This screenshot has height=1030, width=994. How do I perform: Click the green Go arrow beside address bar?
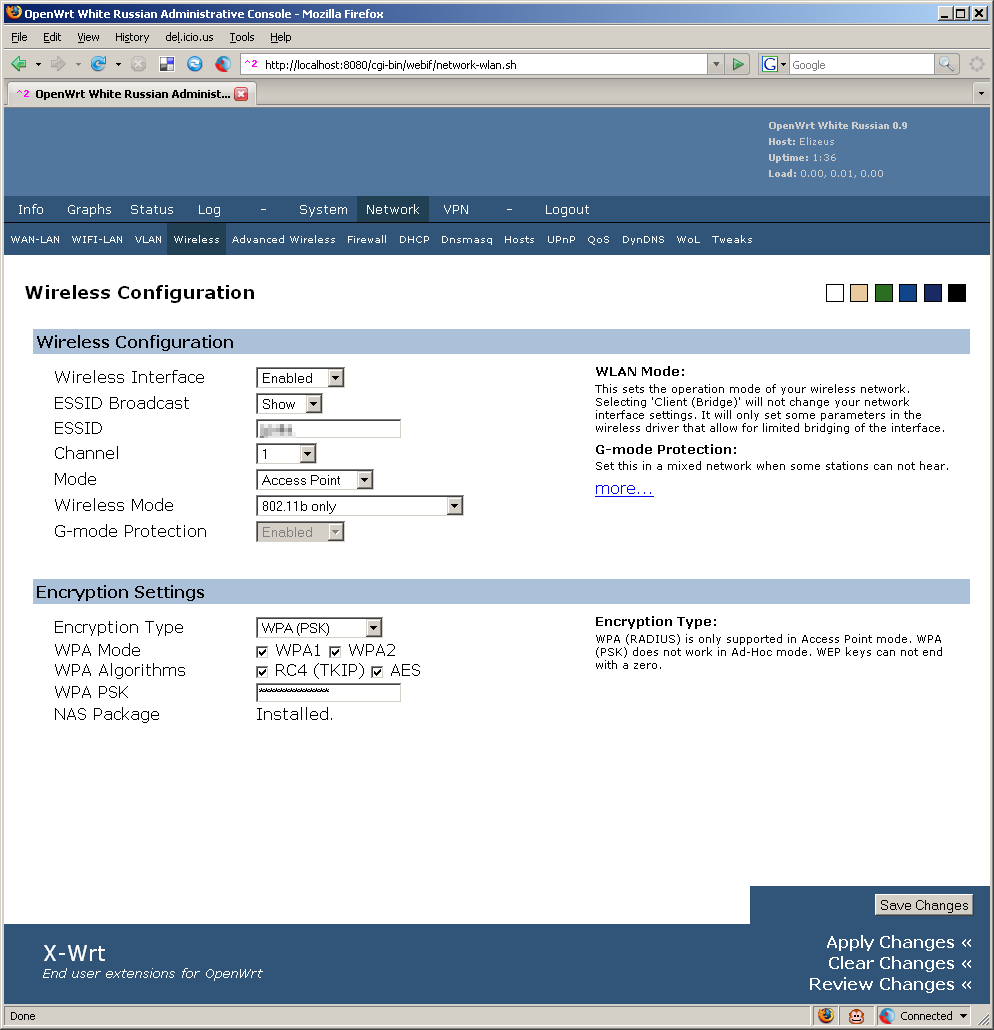tap(738, 64)
